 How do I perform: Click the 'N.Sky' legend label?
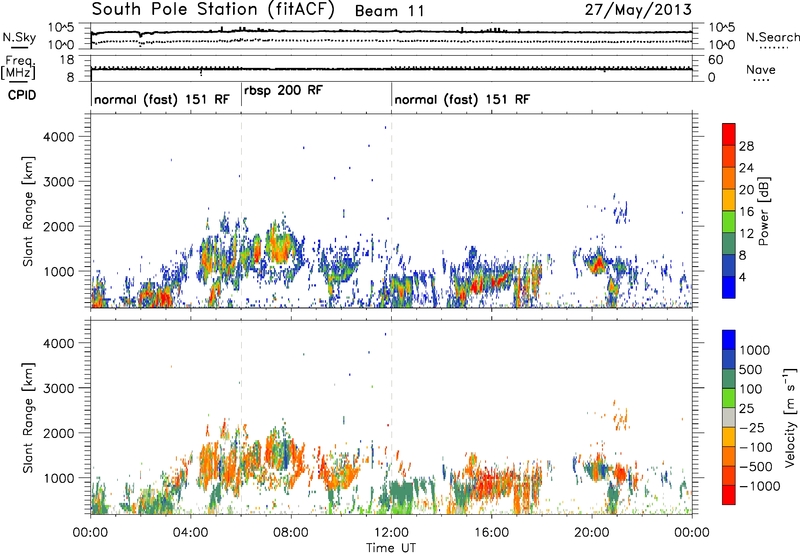coord(19,37)
